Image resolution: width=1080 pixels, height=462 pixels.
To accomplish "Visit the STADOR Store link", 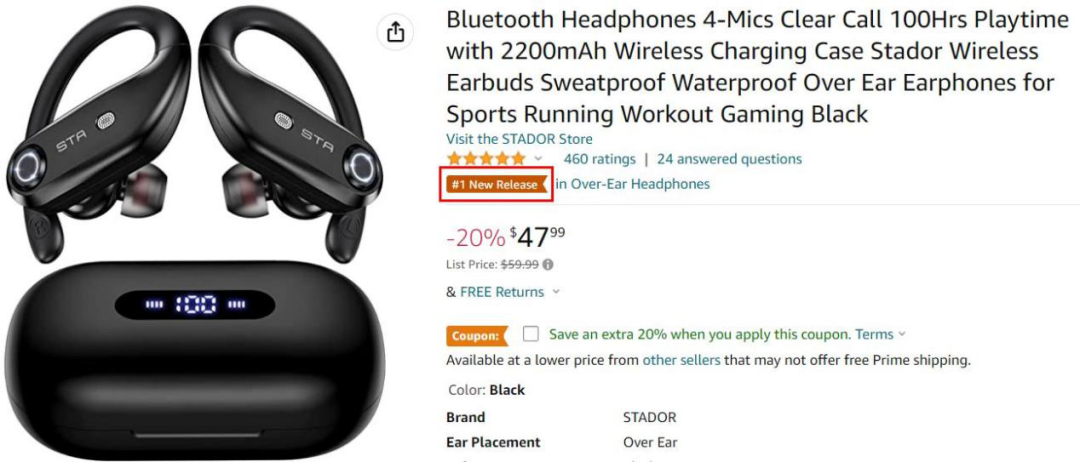I will pos(519,139).
